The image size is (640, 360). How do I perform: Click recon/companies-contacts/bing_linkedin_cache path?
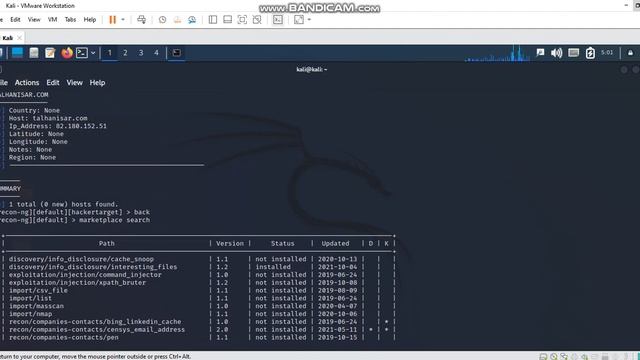(95, 322)
